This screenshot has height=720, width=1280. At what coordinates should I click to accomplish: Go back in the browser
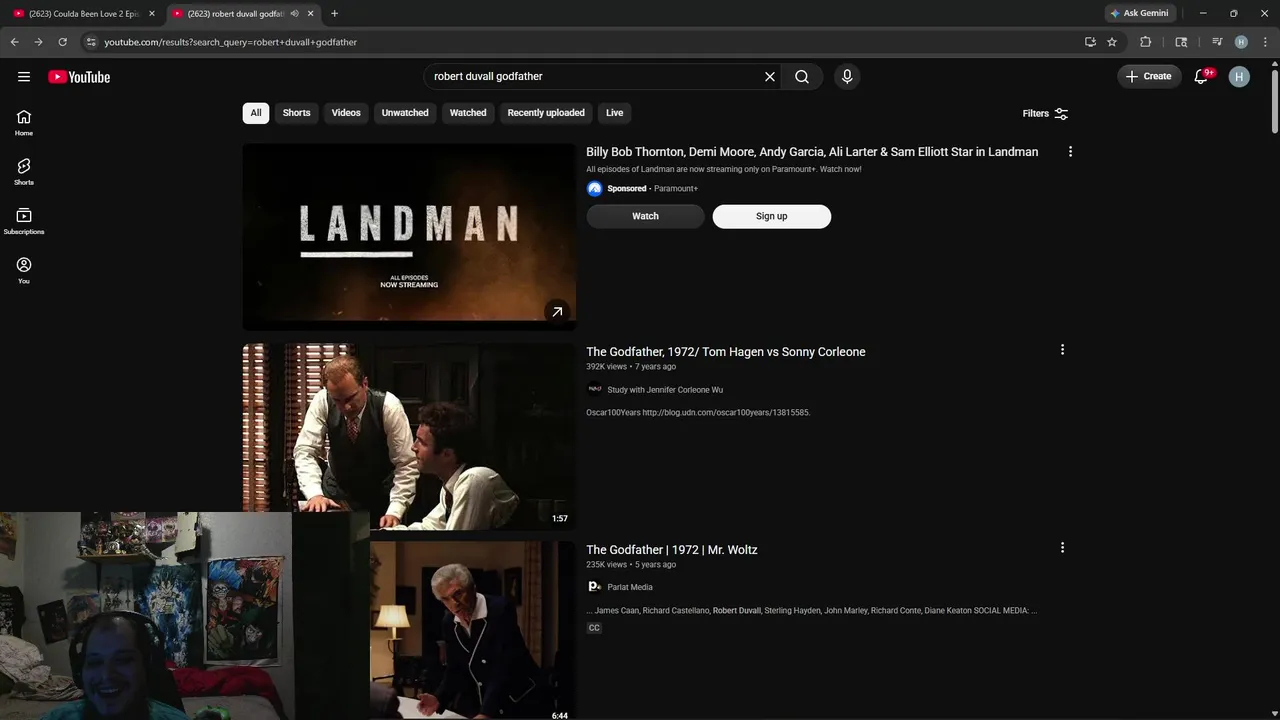point(14,42)
